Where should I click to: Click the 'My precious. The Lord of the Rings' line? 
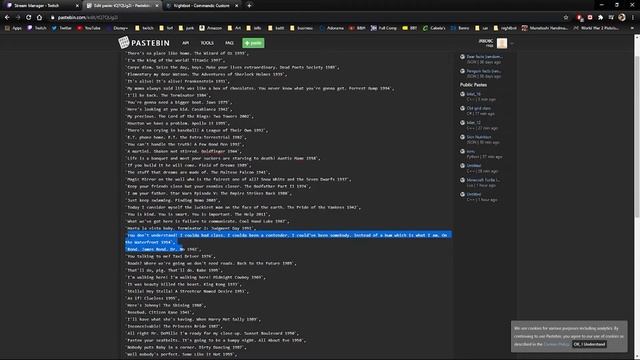[190, 116]
